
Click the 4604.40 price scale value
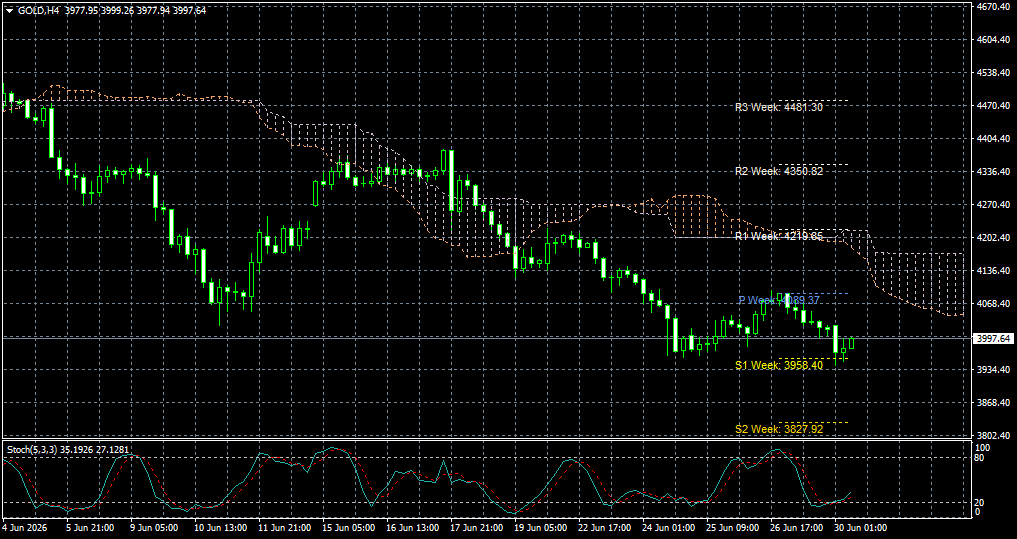(993, 40)
